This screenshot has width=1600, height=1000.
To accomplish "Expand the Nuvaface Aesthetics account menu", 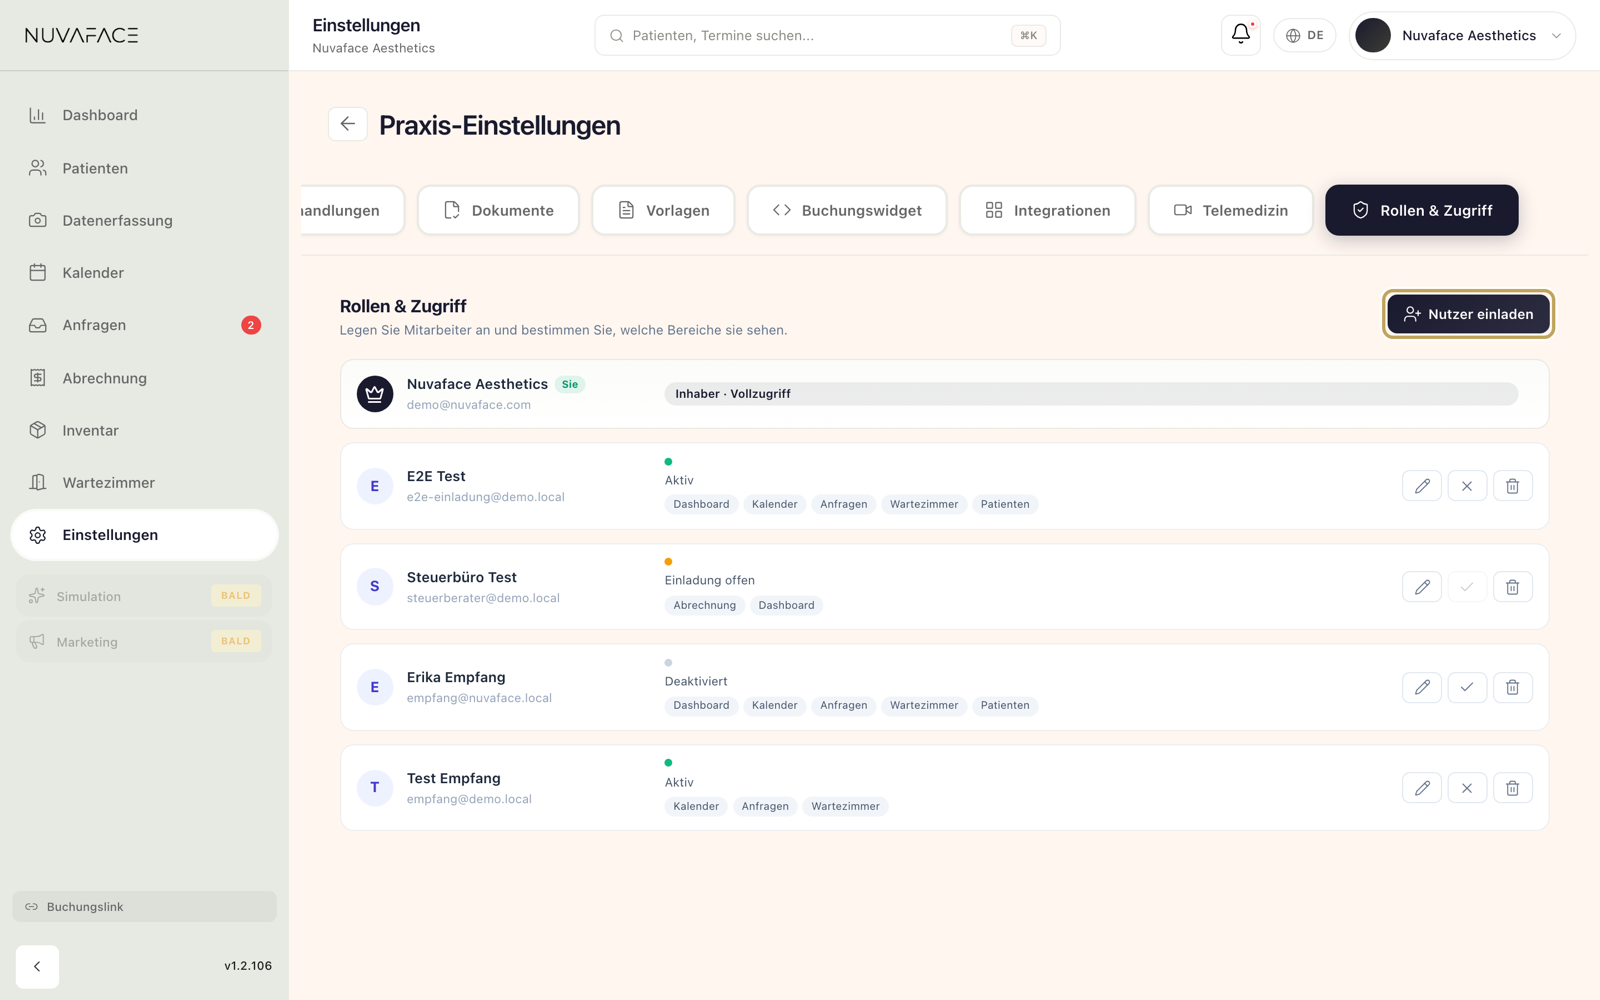I will (1462, 35).
